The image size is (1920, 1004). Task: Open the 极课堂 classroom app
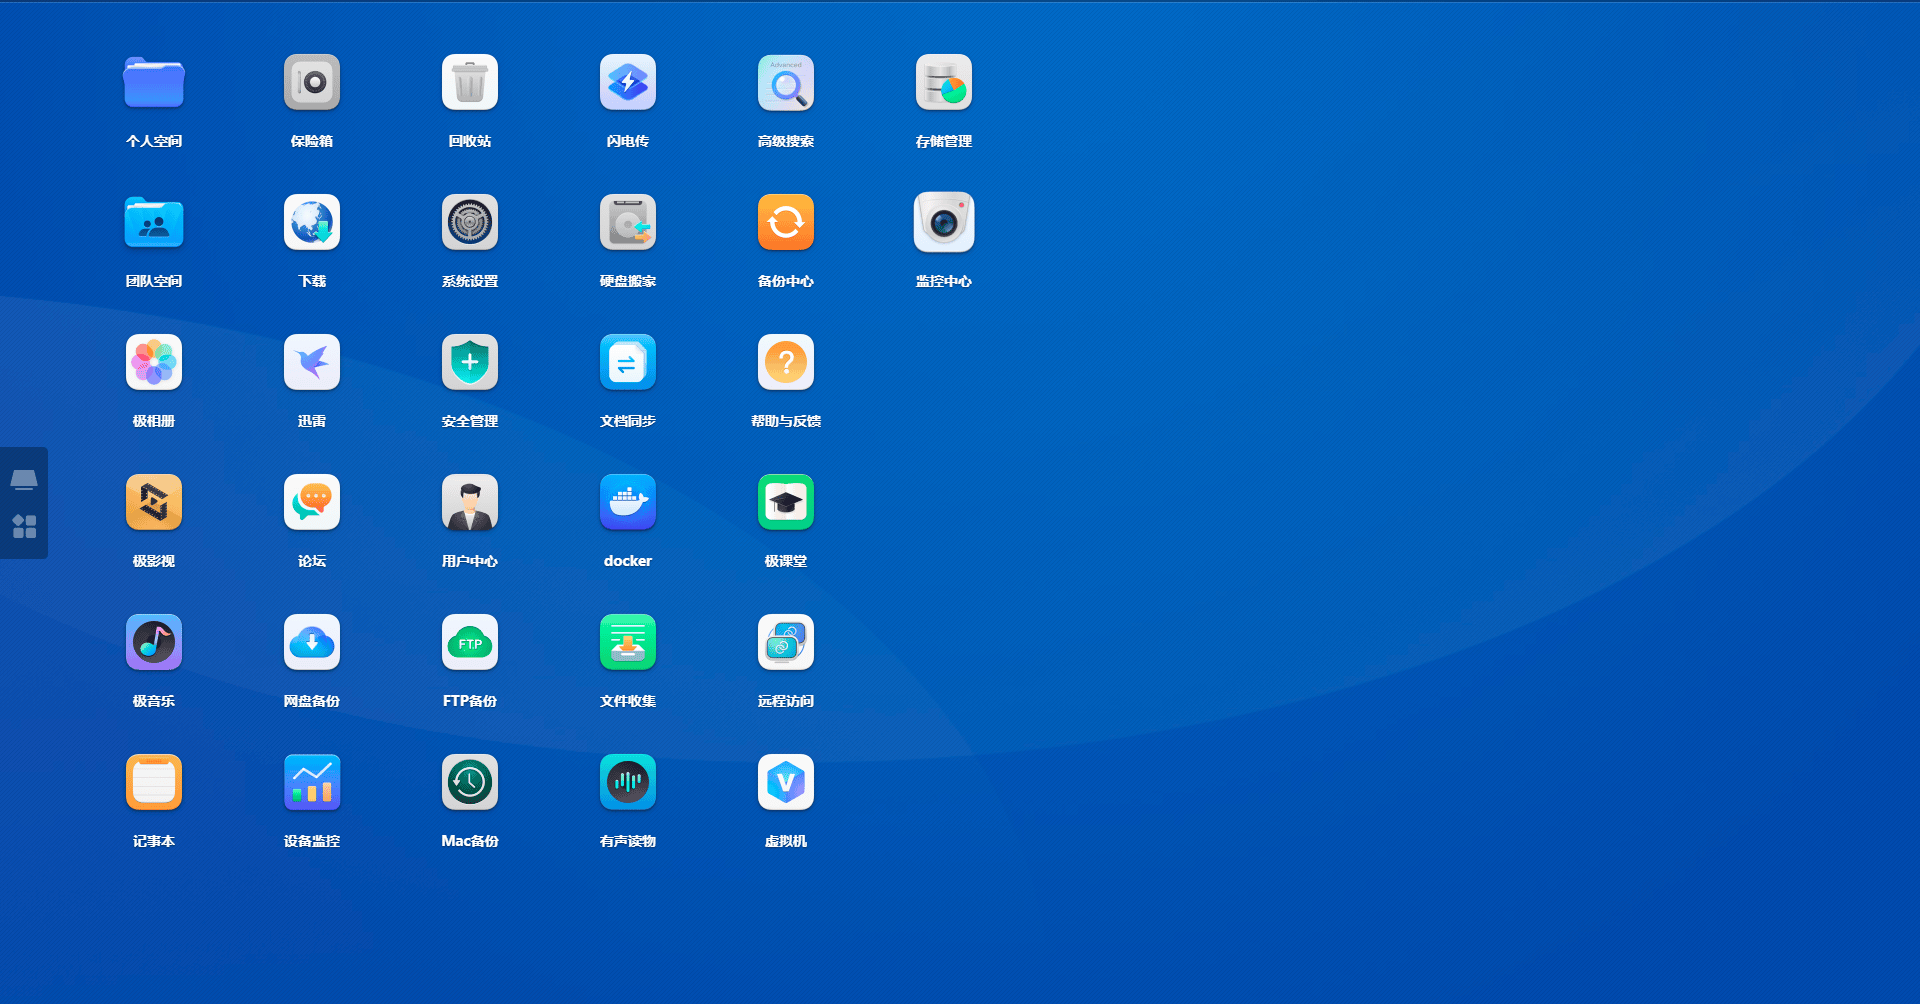coord(786,502)
